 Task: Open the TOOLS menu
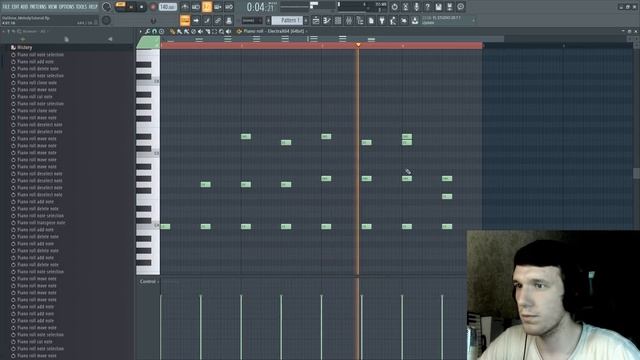pos(82,7)
